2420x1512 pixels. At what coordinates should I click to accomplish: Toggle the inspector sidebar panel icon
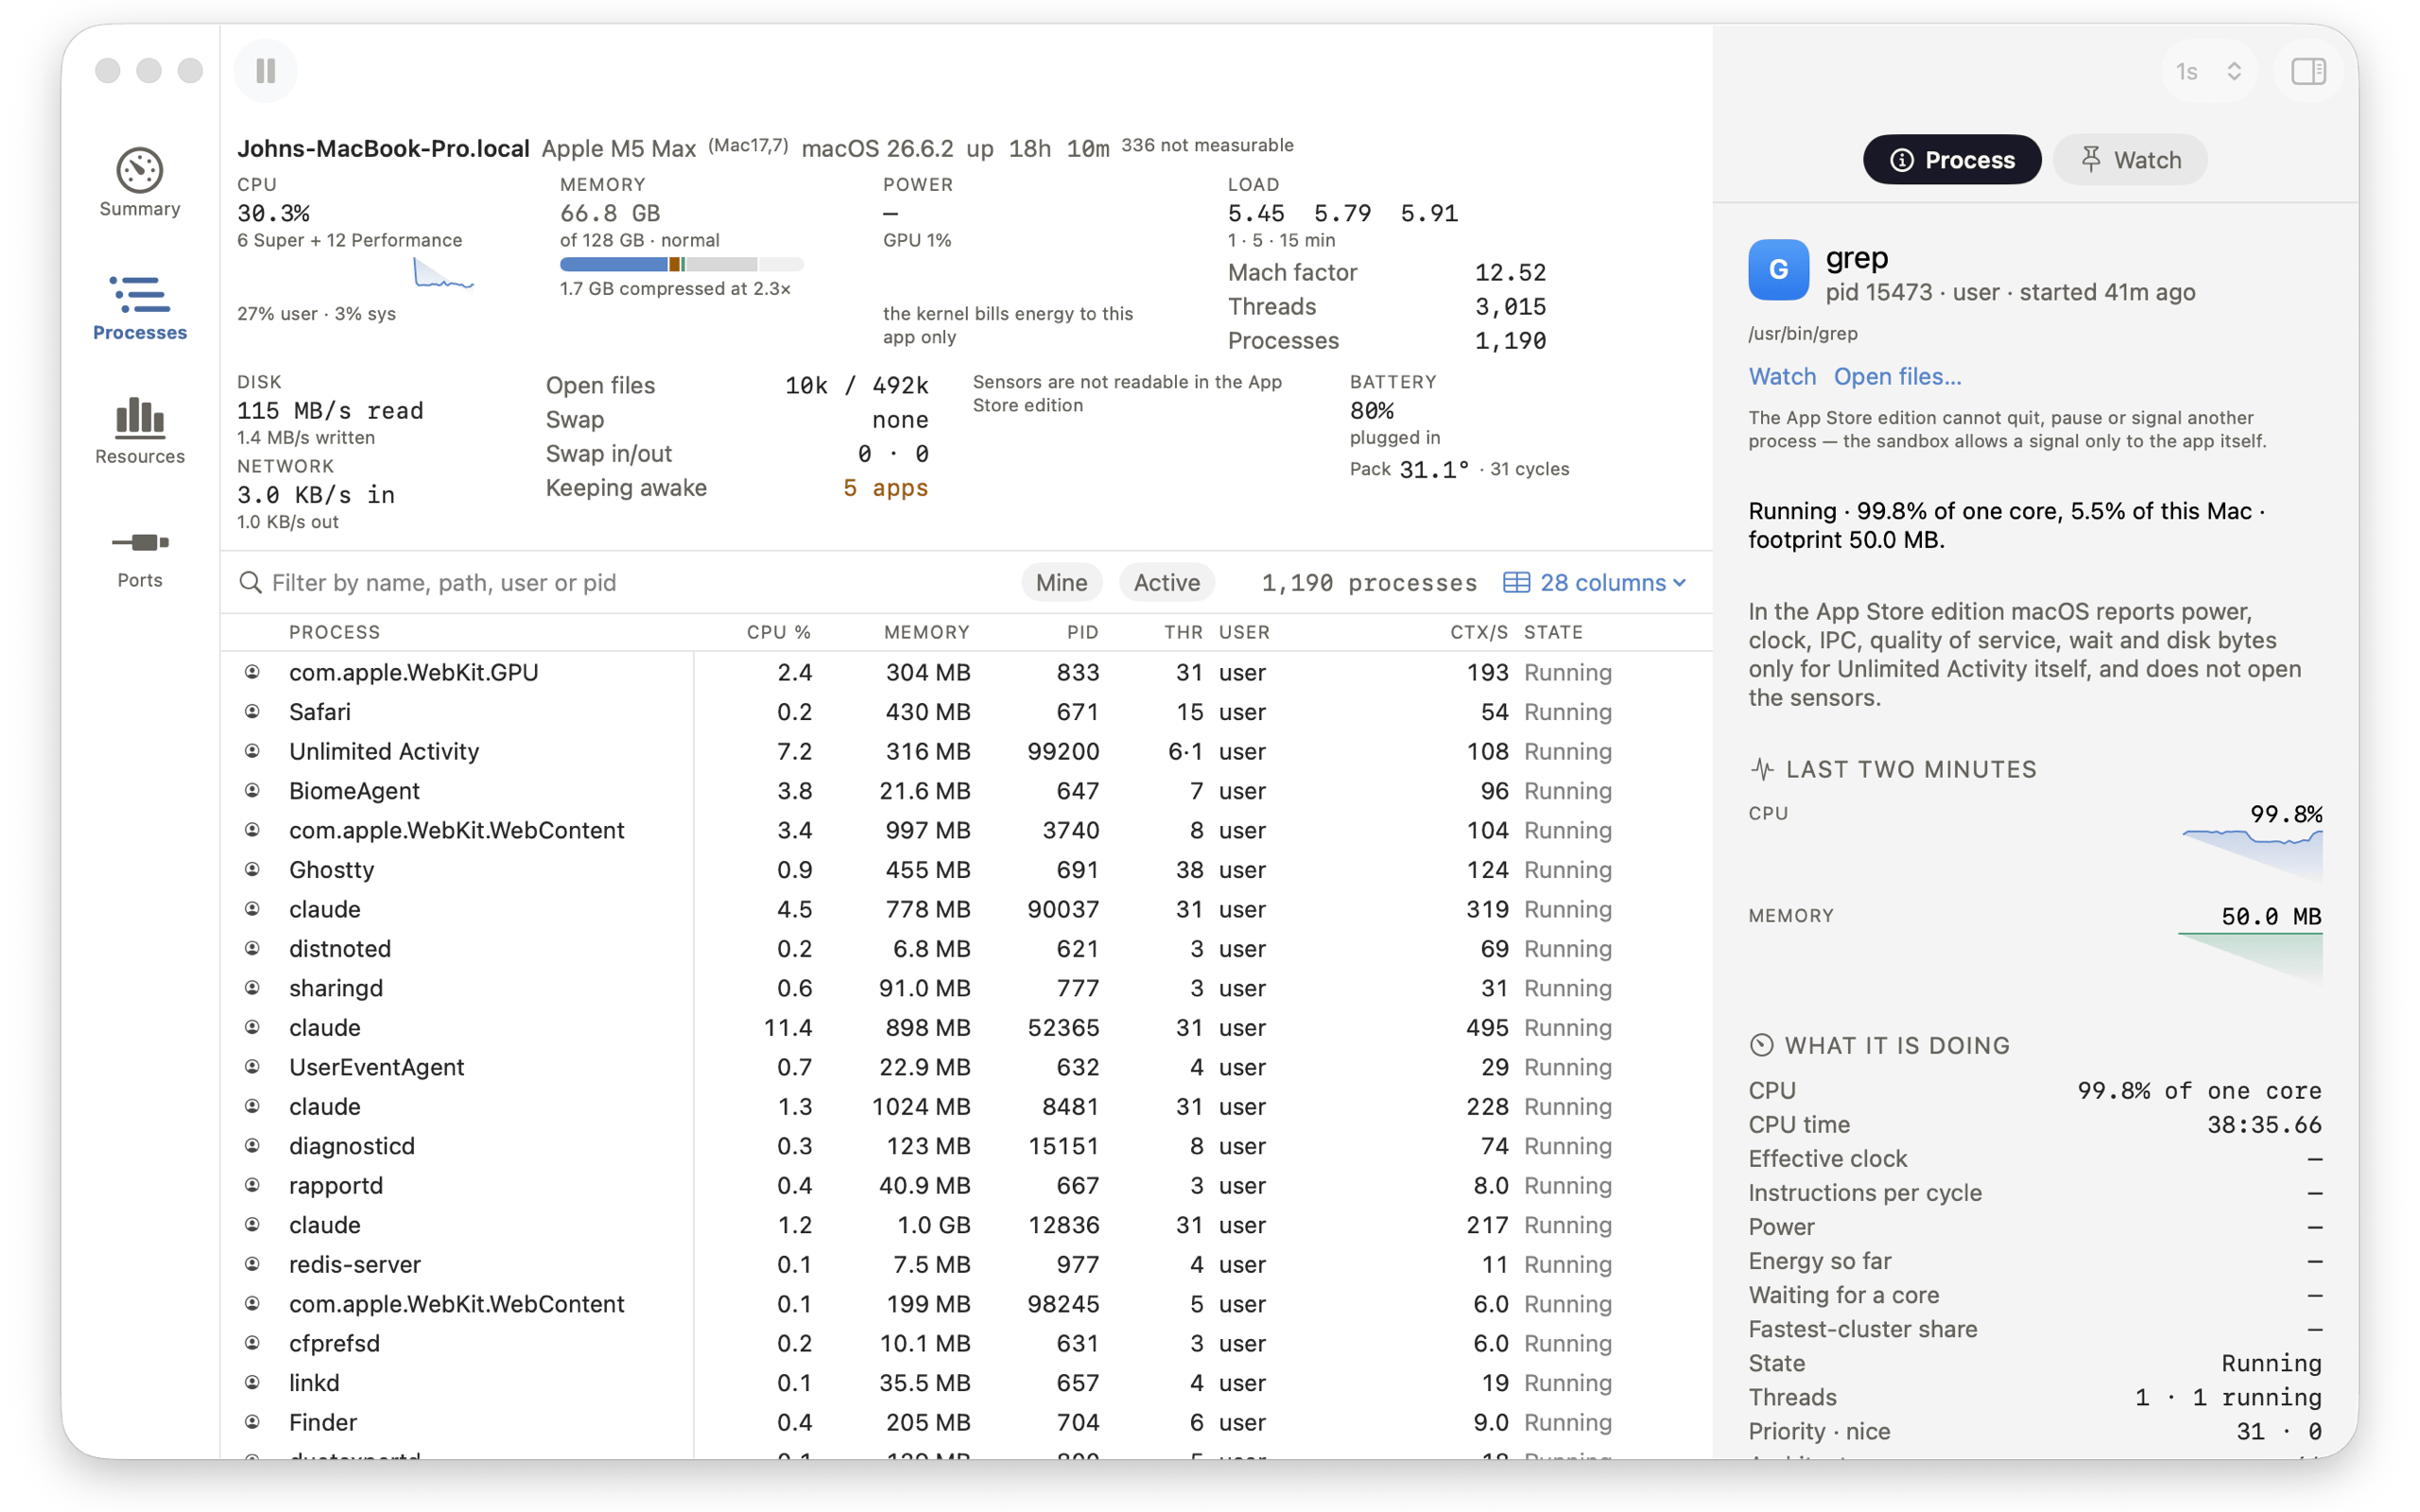(x=2308, y=71)
